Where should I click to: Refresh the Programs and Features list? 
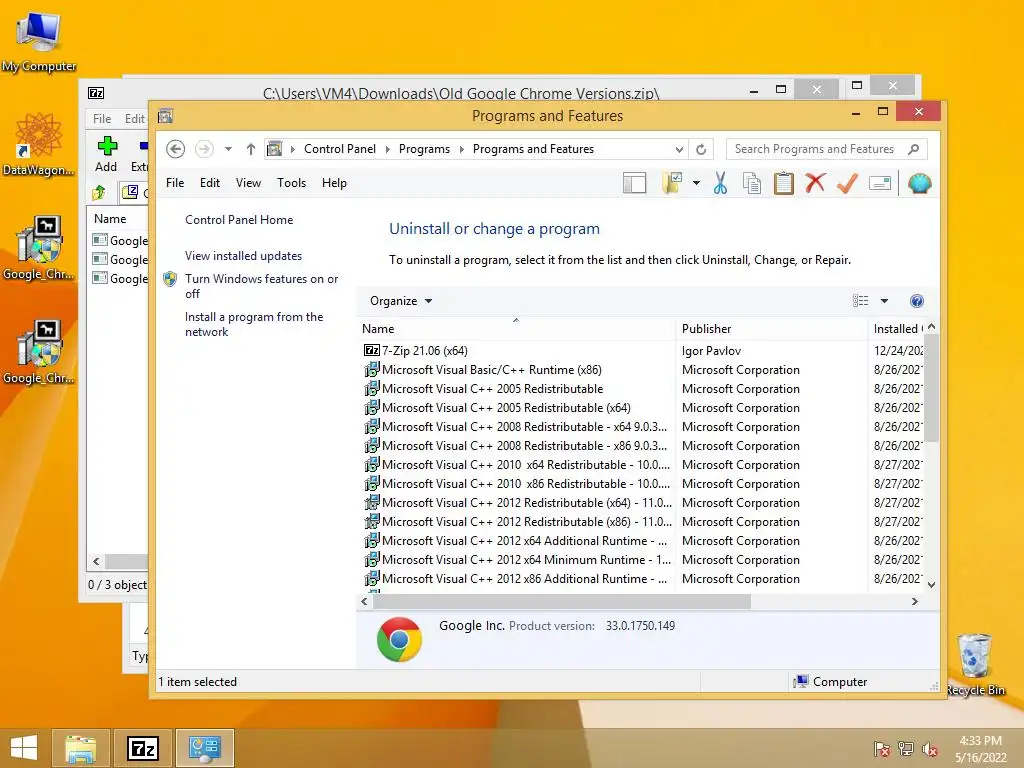click(x=701, y=149)
